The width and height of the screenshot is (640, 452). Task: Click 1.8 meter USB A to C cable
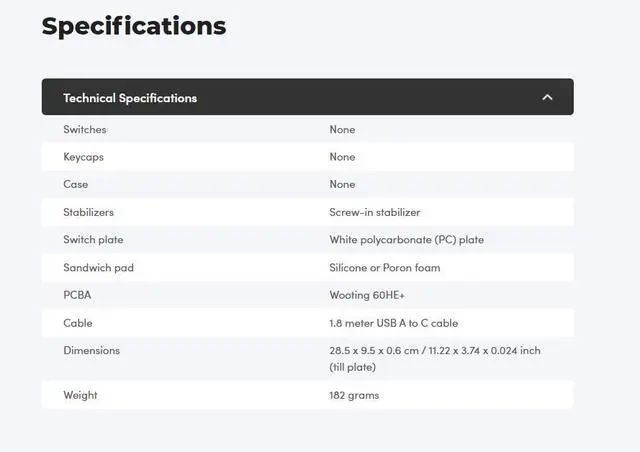[393, 323]
